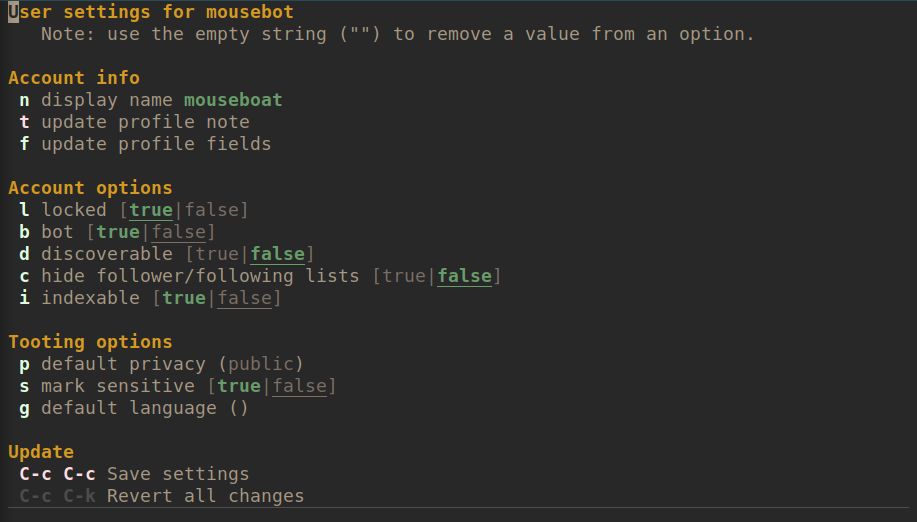This screenshot has height=522, width=917.
Task: Set mark sensitive to true
Action: pyautogui.click(x=239, y=386)
